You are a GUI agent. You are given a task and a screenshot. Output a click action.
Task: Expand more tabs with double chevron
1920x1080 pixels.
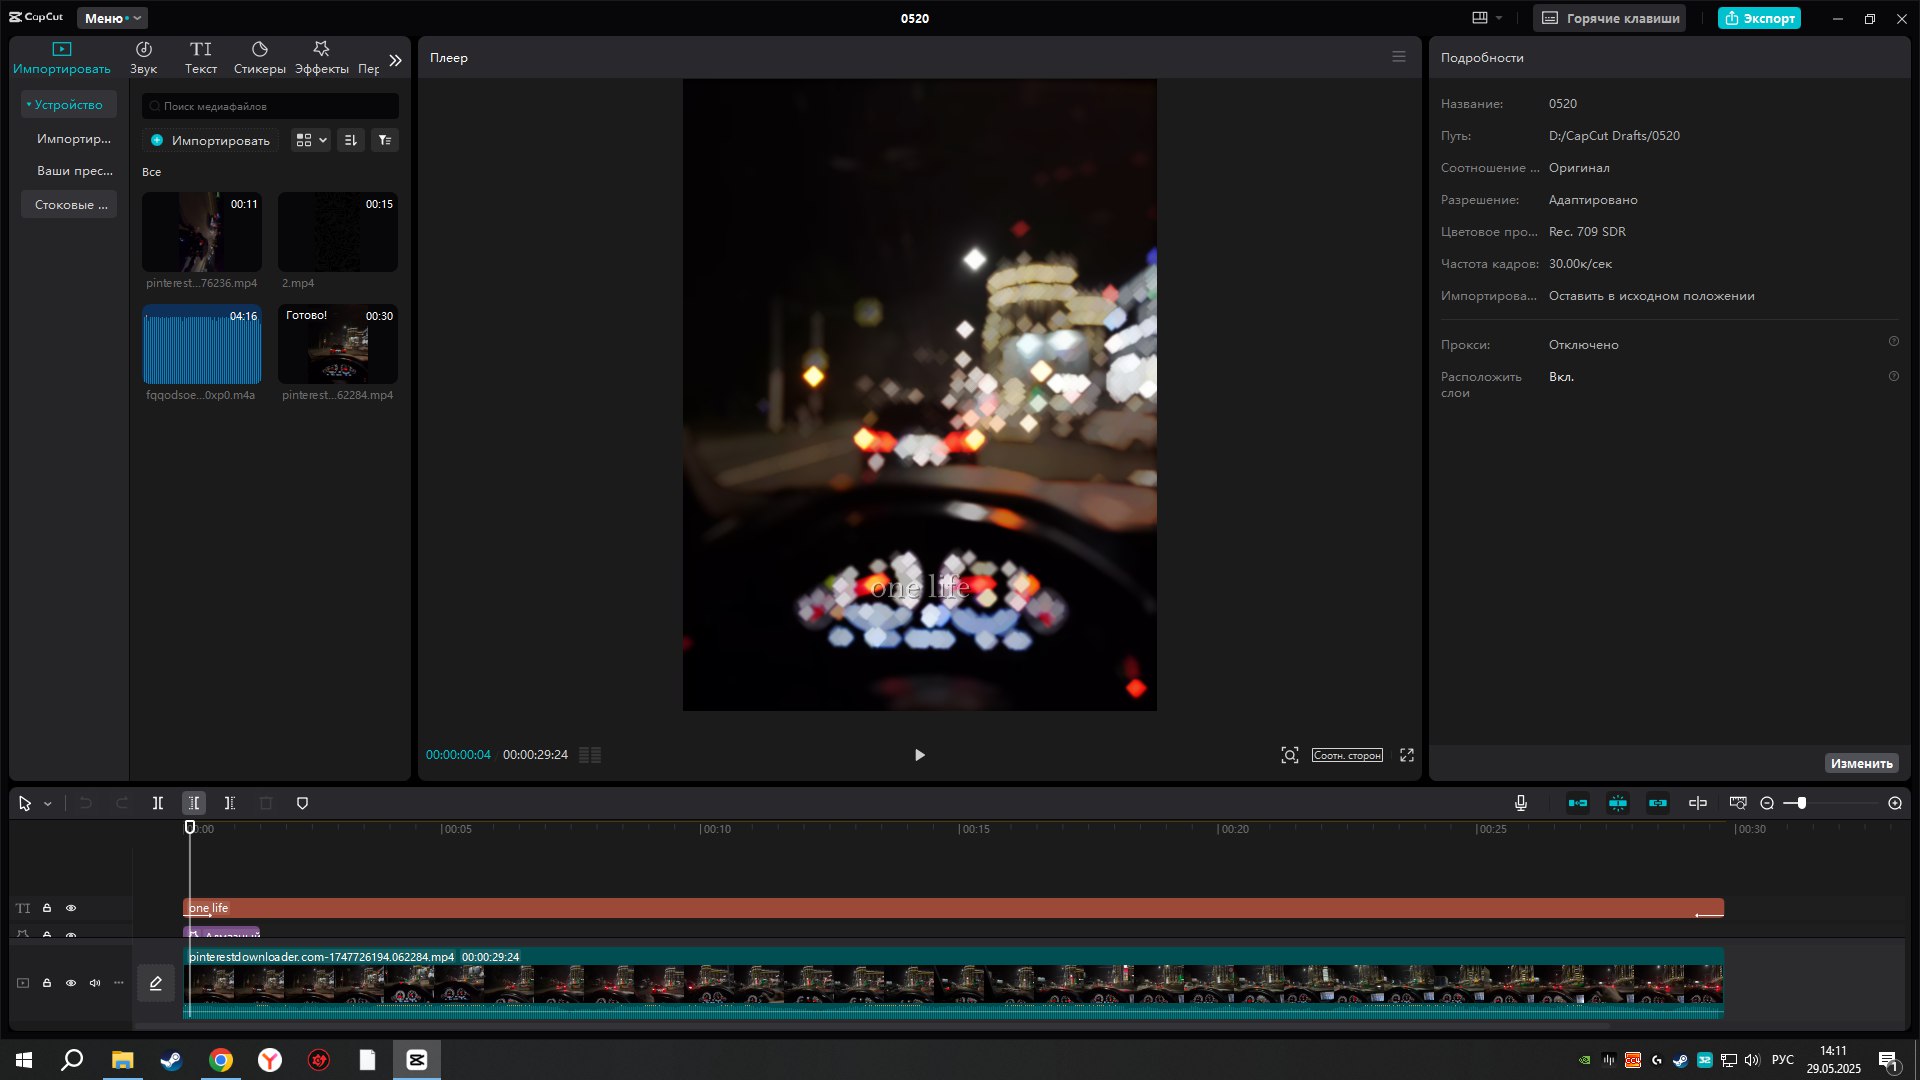(396, 60)
